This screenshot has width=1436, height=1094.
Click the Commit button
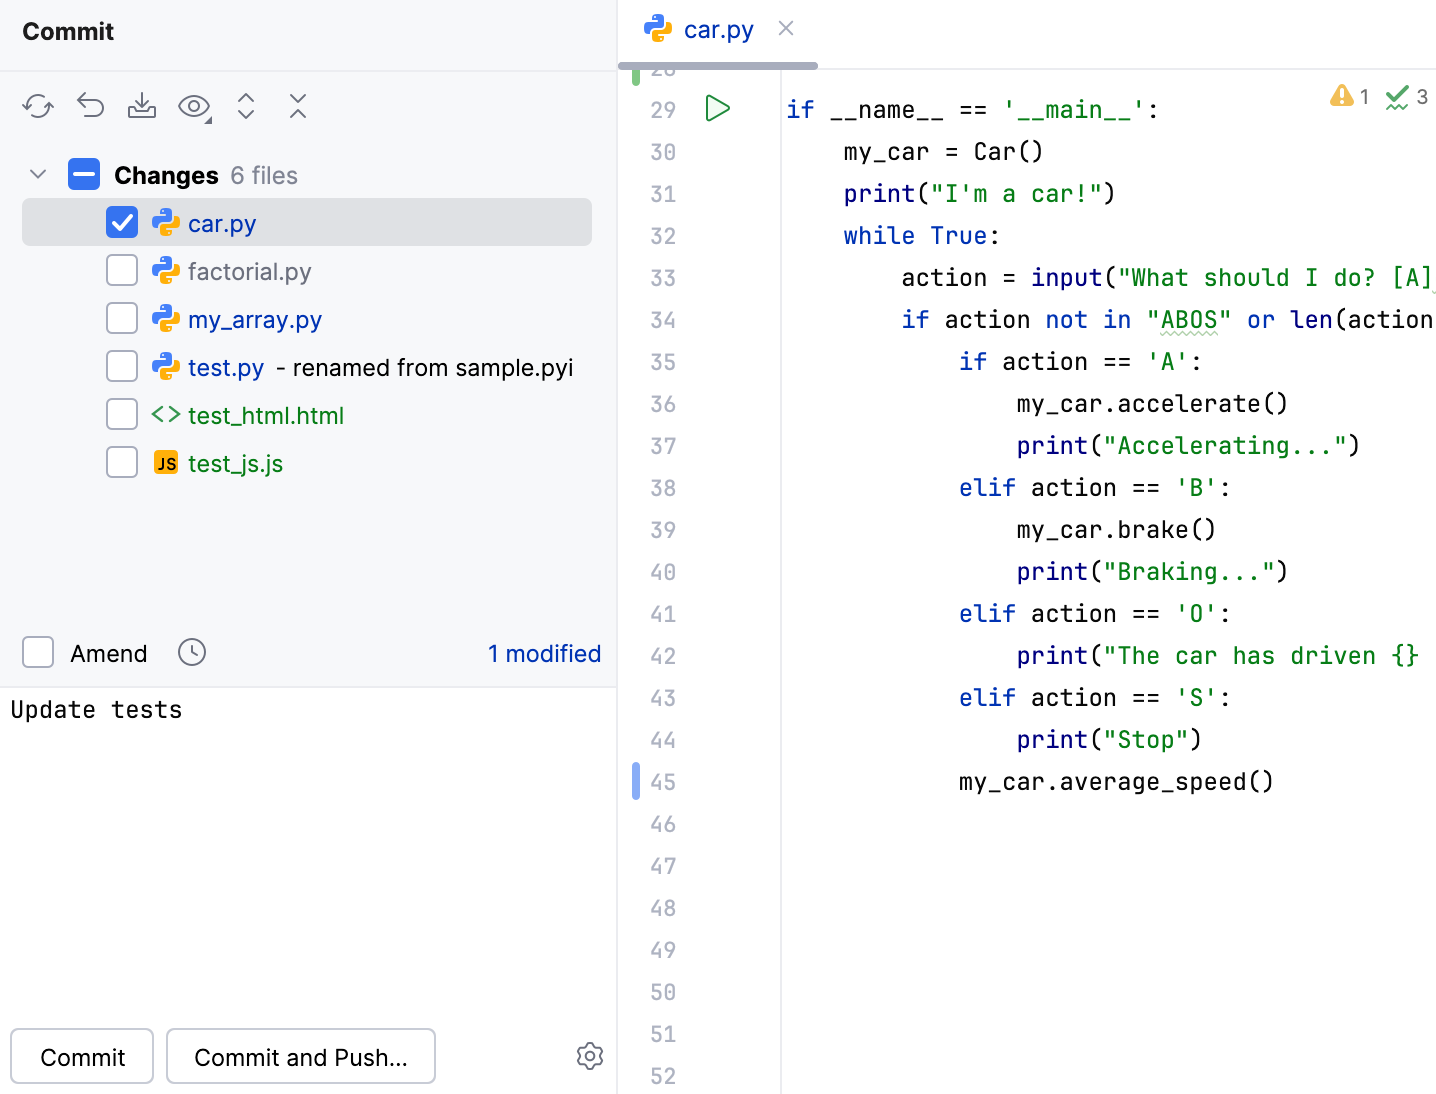point(81,1056)
